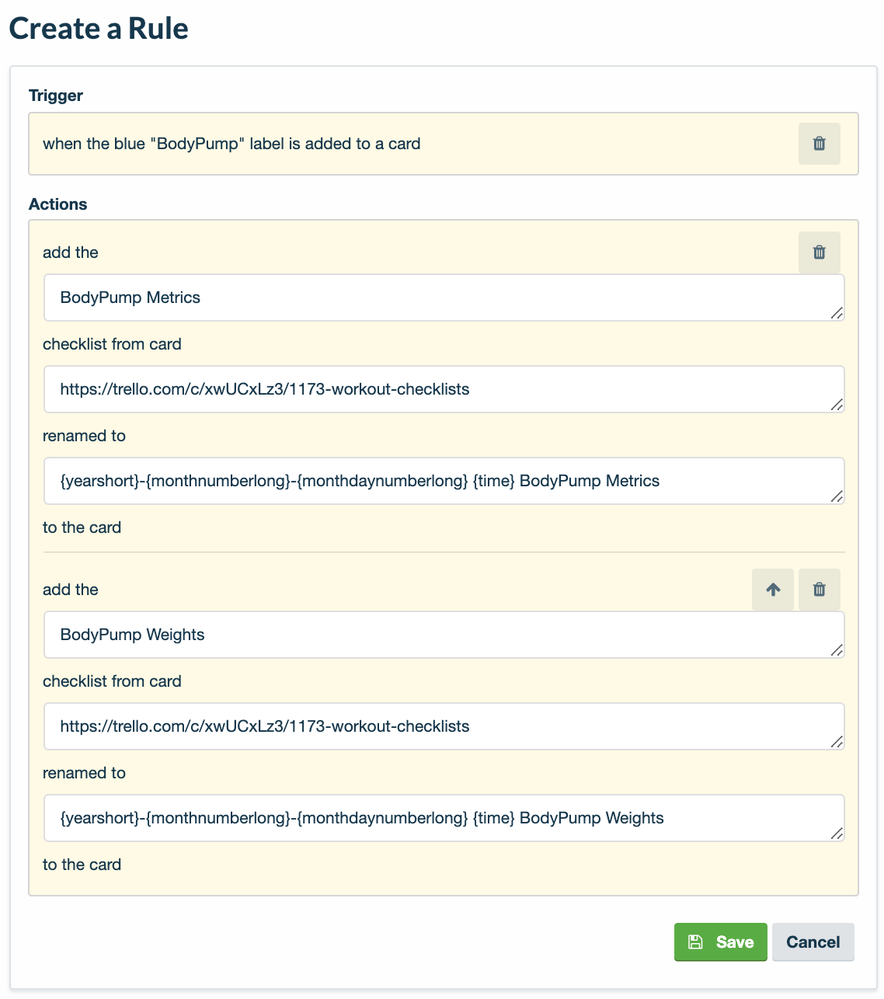This screenshot has width=884, height=999.
Task: Save the new rule
Action: 720,941
